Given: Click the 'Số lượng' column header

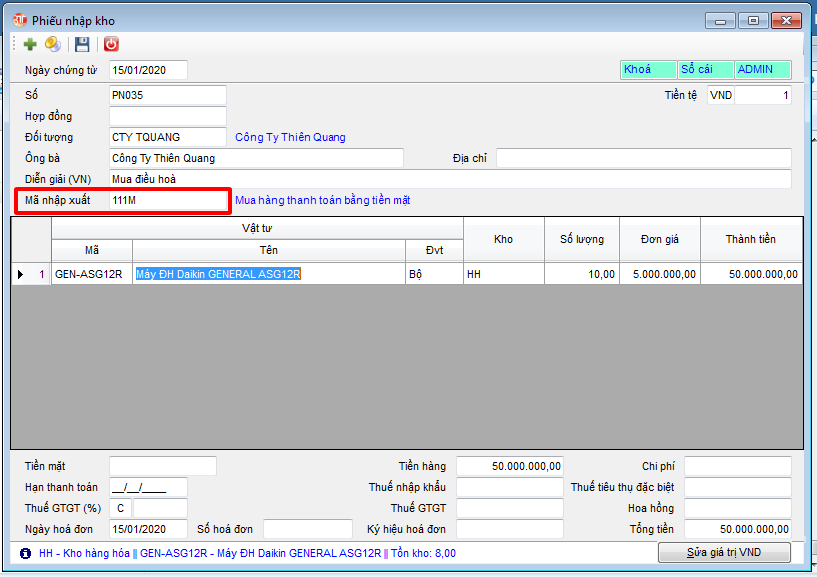Looking at the screenshot, I should (582, 240).
